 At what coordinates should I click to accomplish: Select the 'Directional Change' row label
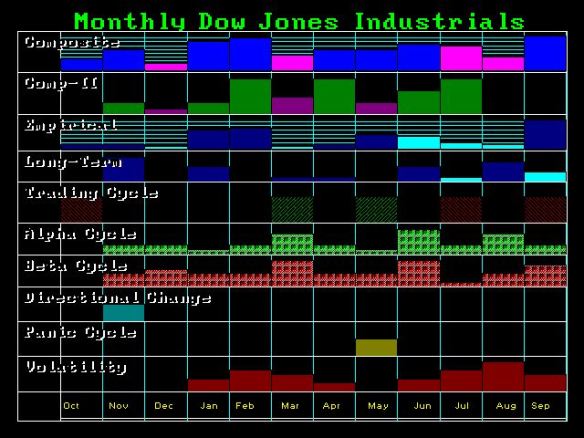(x=118, y=298)
